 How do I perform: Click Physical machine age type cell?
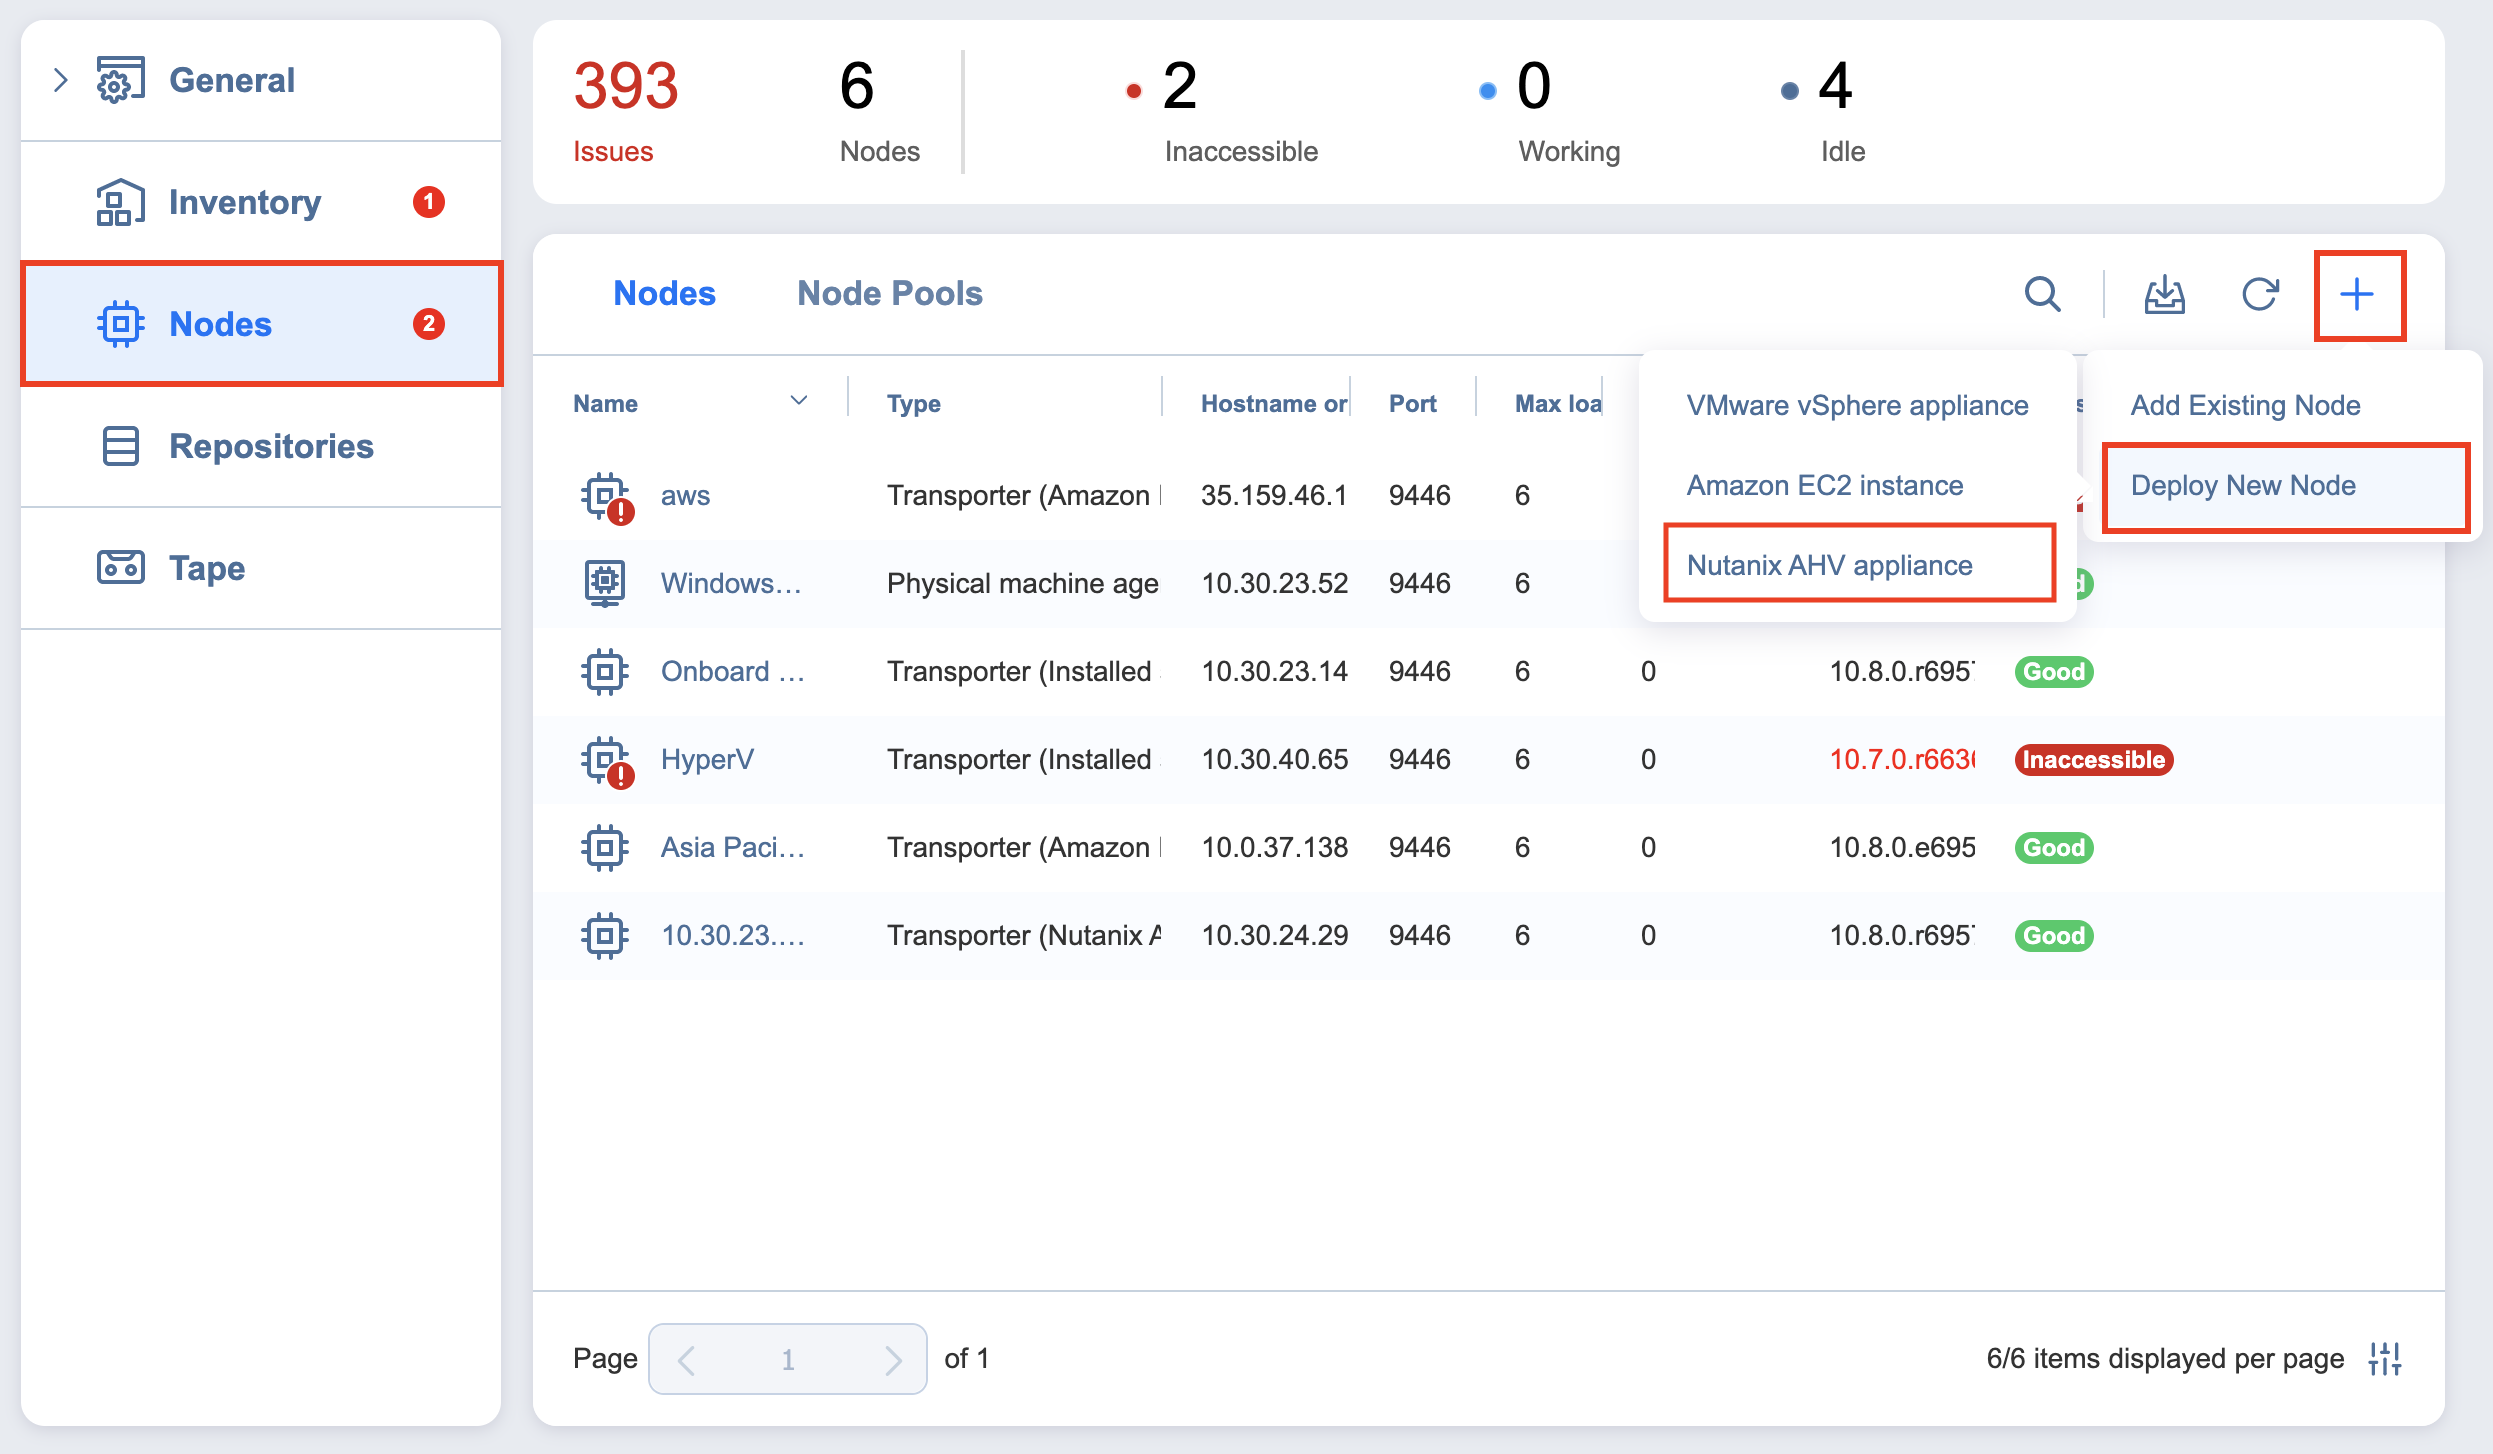1022,583
